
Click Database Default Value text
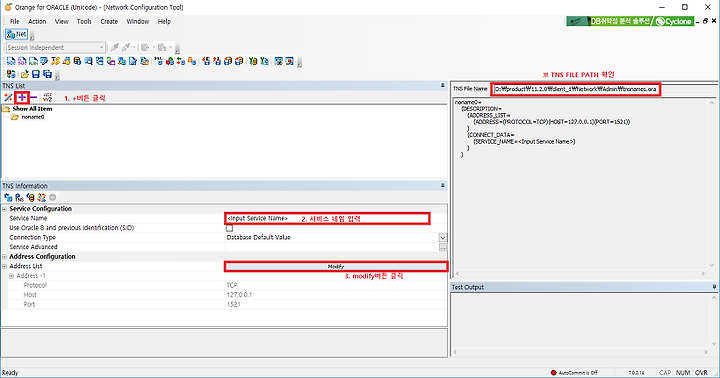(x=259, y=237)
